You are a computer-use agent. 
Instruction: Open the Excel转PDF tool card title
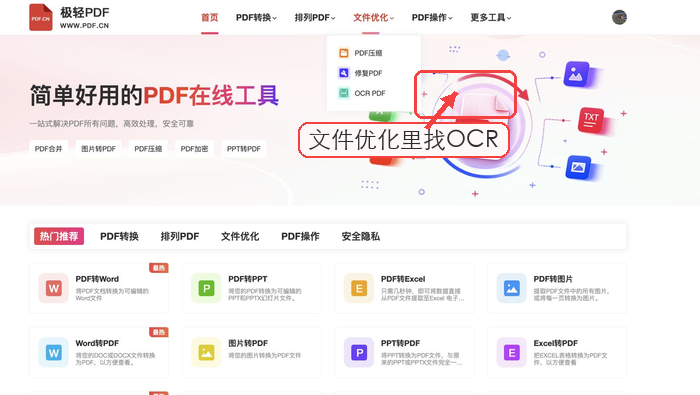click(x=555, y=343)
